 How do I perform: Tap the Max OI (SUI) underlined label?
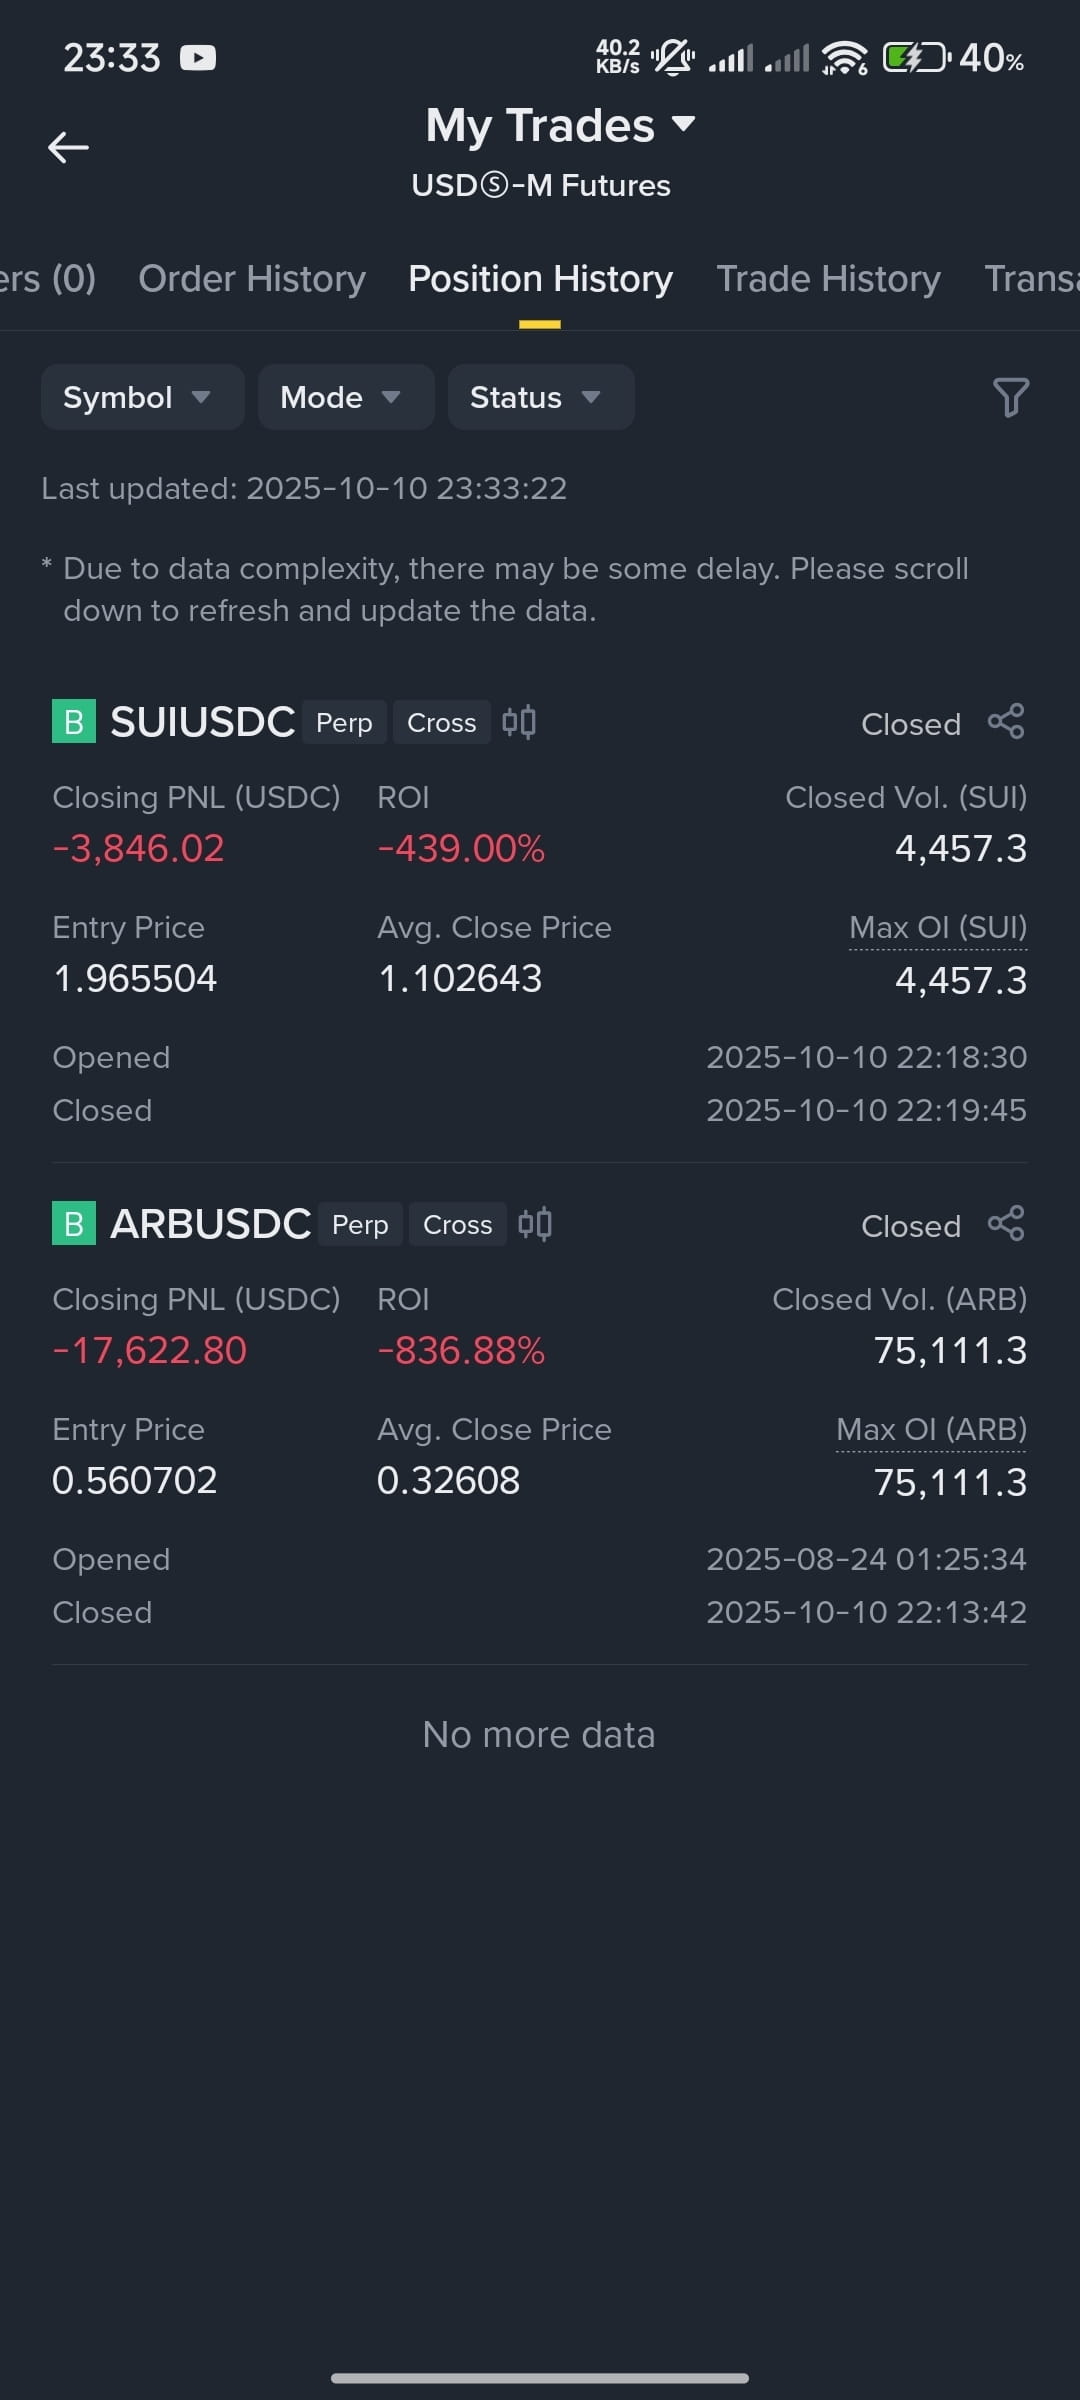[x=938, y=928]
